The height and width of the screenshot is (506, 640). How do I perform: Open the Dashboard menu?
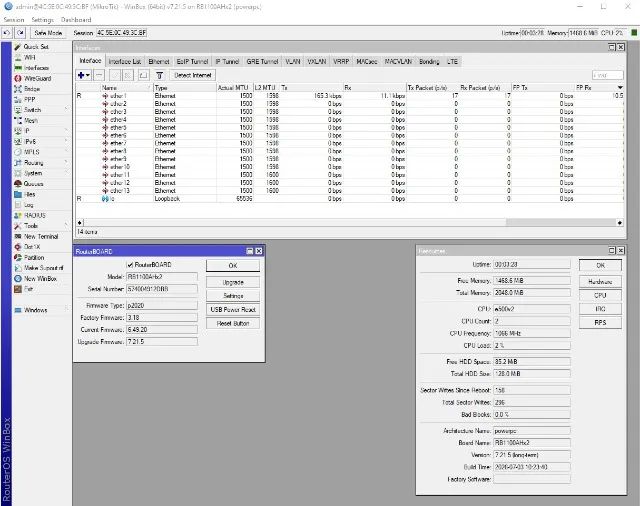(76, 20)
